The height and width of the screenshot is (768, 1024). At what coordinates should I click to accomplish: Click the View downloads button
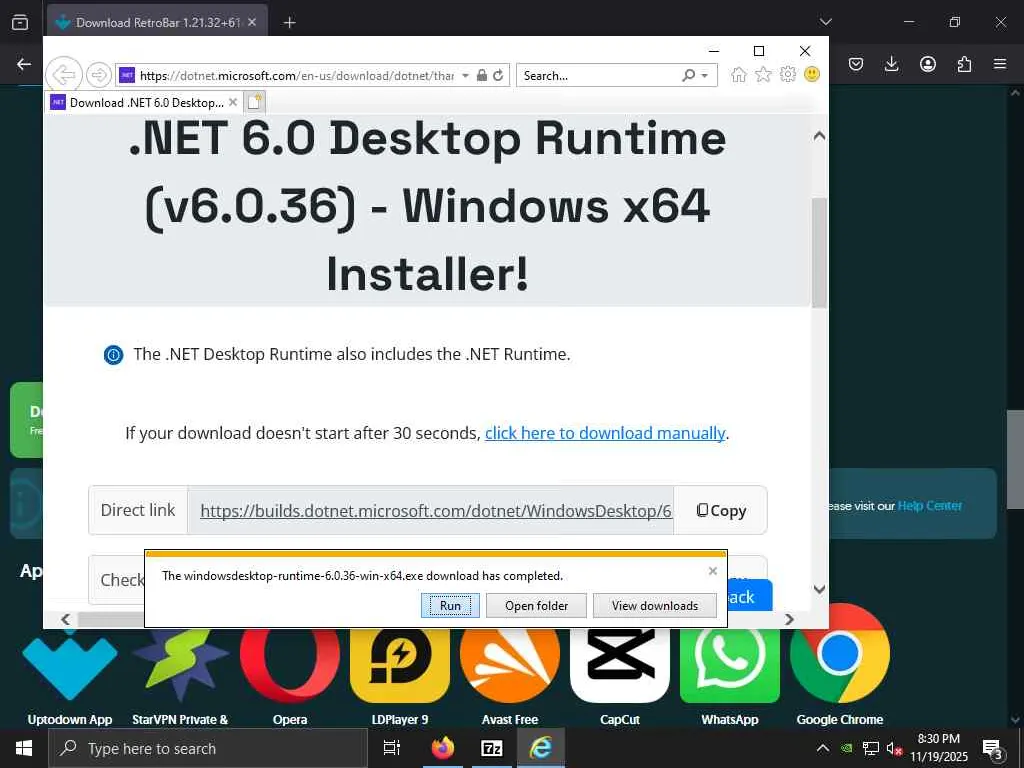point(654,605)
